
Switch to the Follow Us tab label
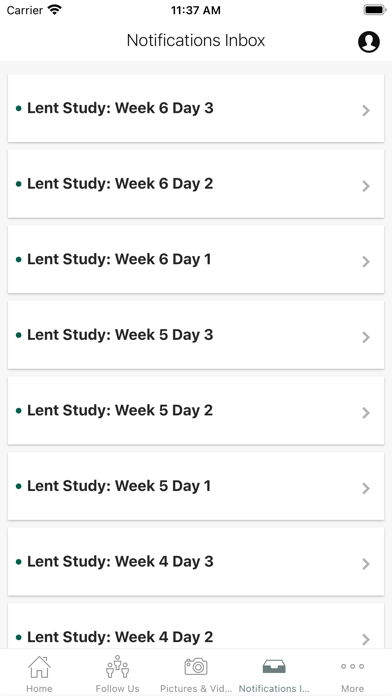tap(117, 688)
